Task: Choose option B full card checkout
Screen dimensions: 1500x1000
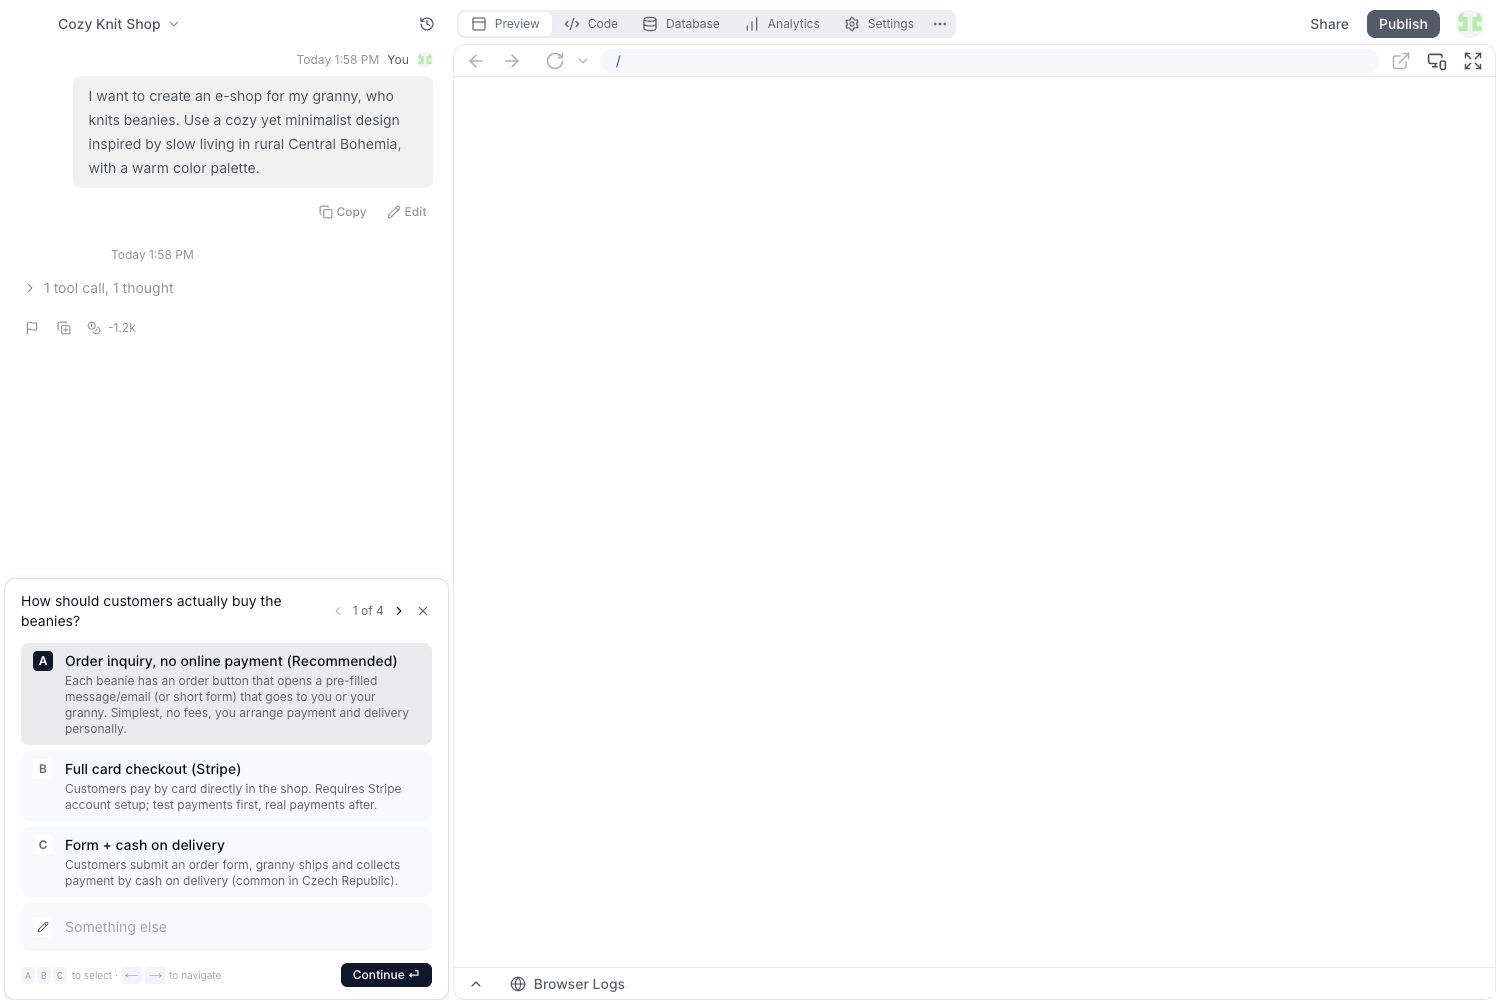Action: tap(226, 786)
